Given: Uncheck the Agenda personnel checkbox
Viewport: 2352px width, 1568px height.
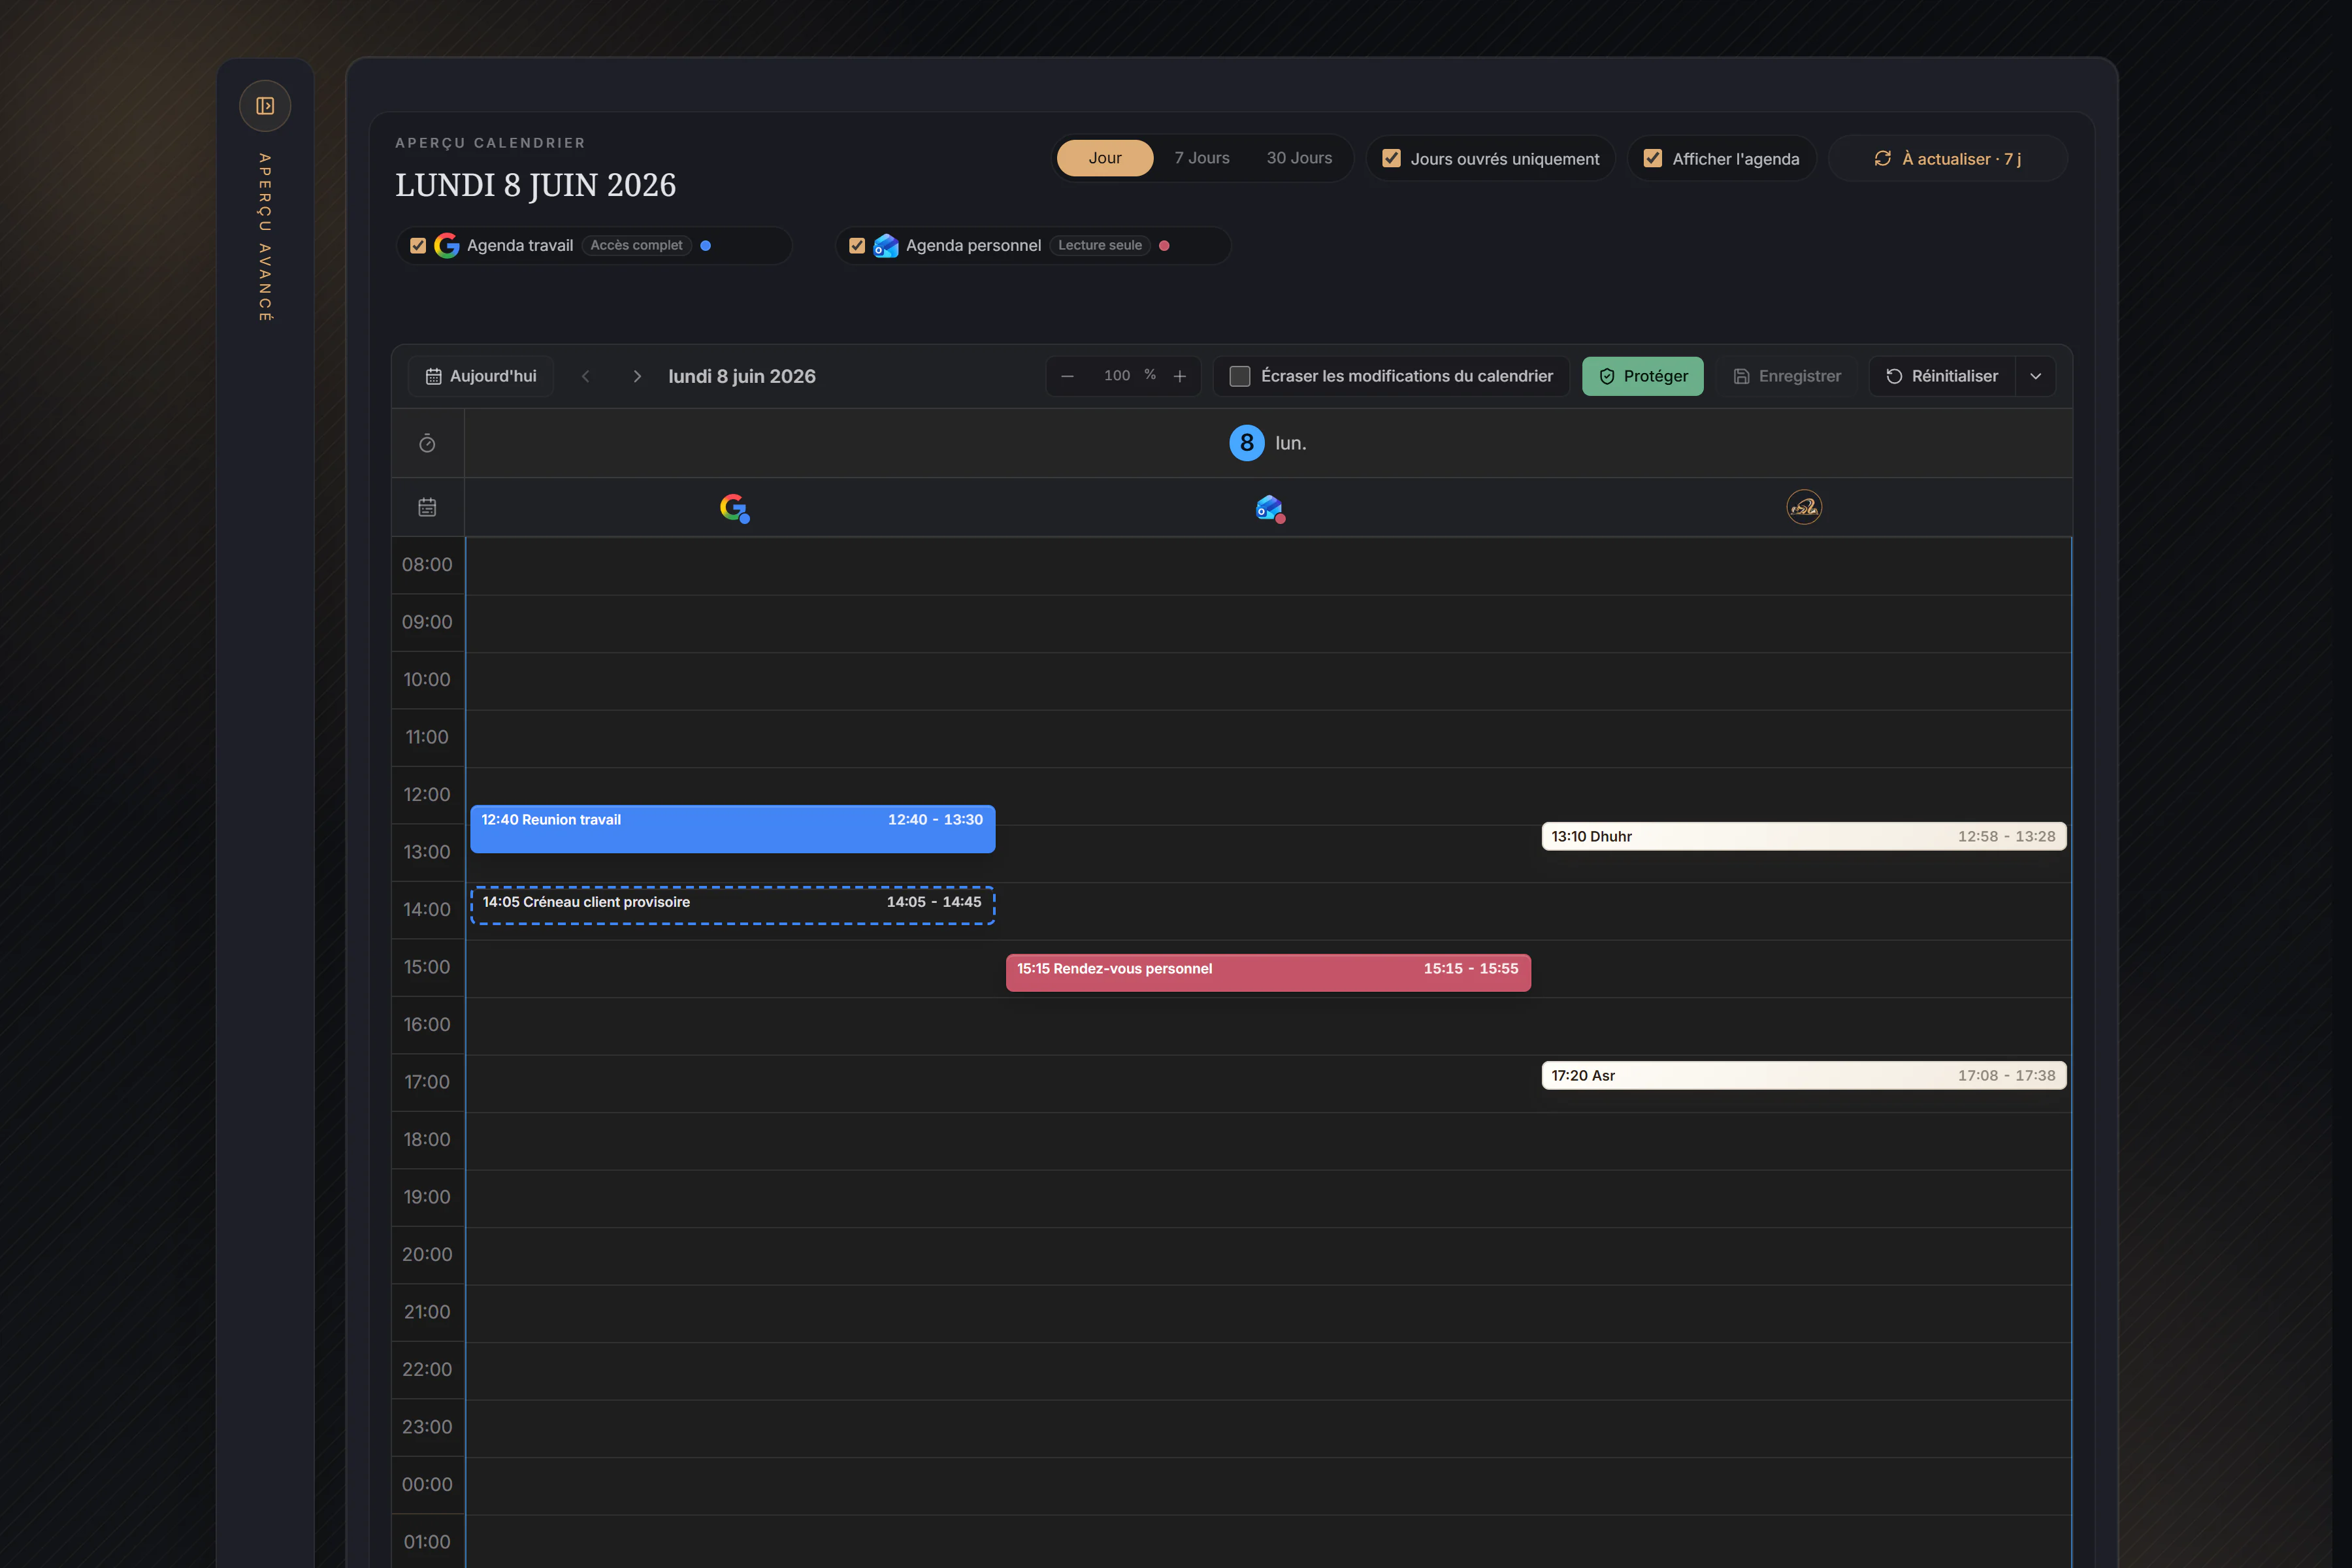Looking at the screenshot, I should pyautogui.click(x=857, y=246).
